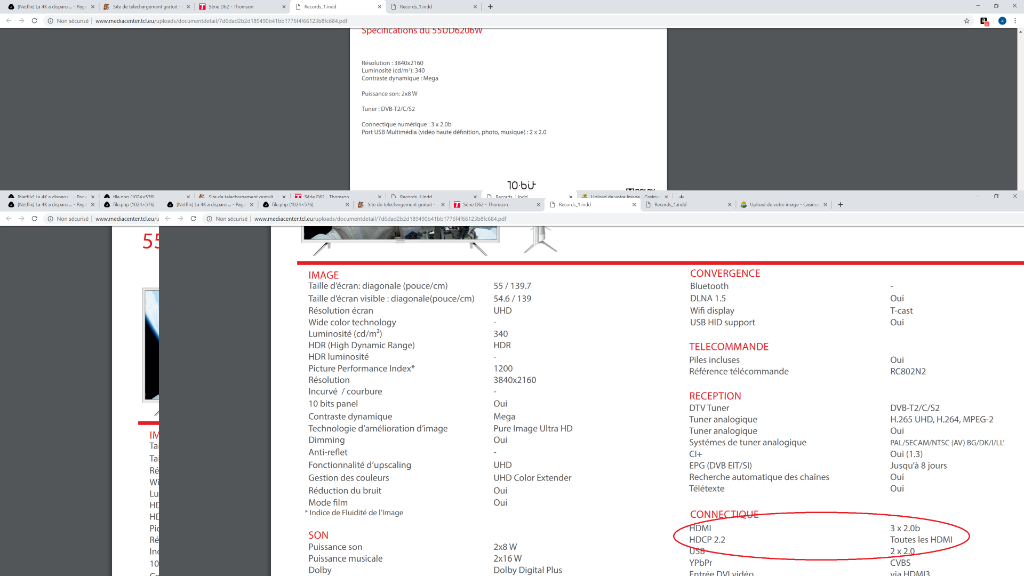Open the blue user profile avatar
The height and width of the screenshot is (576, 1024).
[x=1002, y=20]
